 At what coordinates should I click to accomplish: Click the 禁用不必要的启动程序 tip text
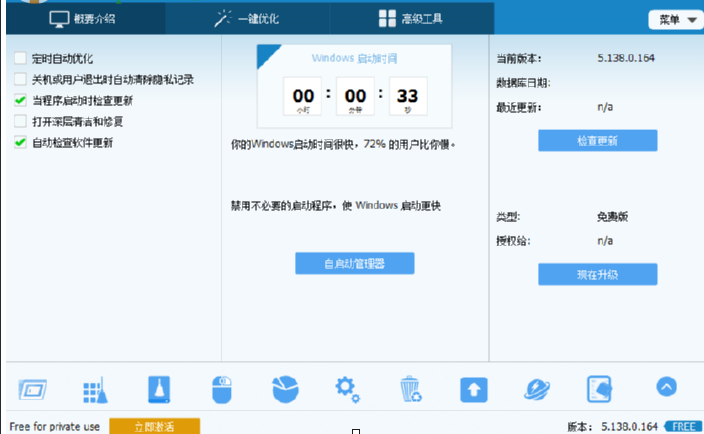[x=336, y=206]
